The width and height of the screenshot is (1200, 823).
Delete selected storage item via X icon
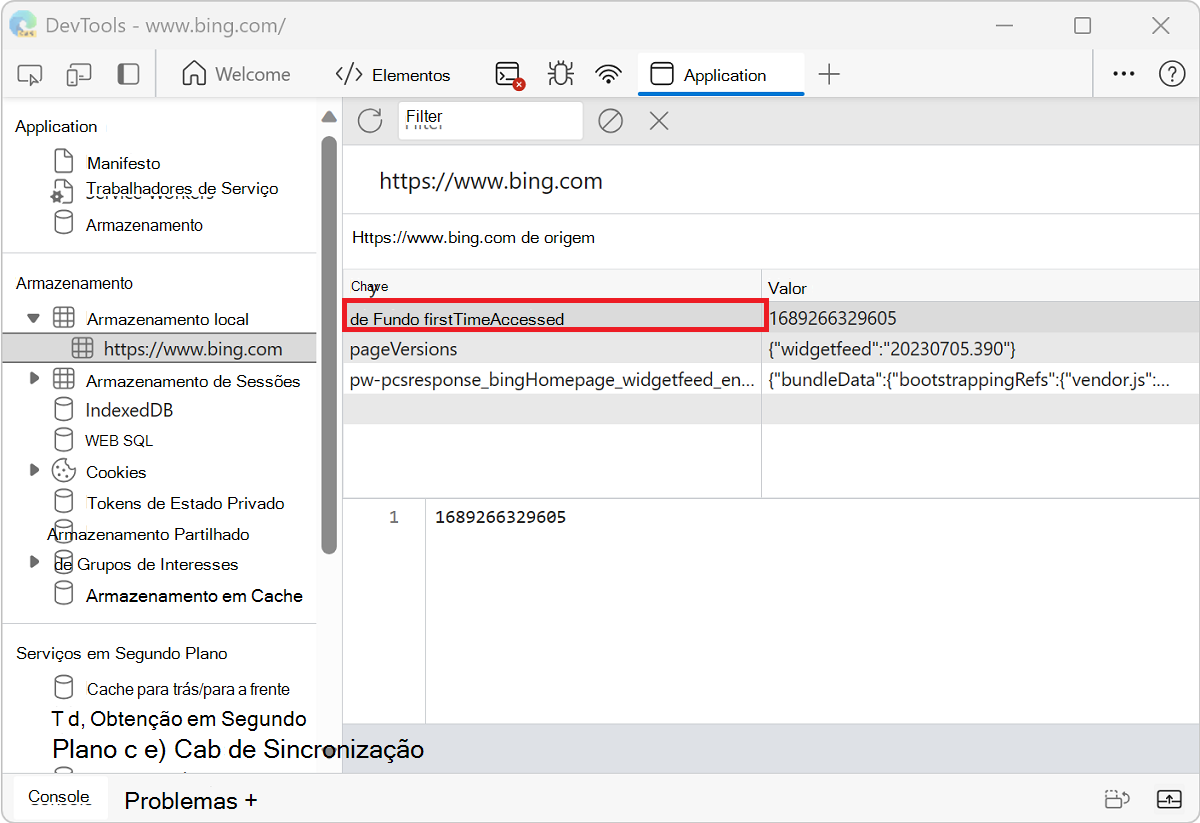tap(658, 120)
